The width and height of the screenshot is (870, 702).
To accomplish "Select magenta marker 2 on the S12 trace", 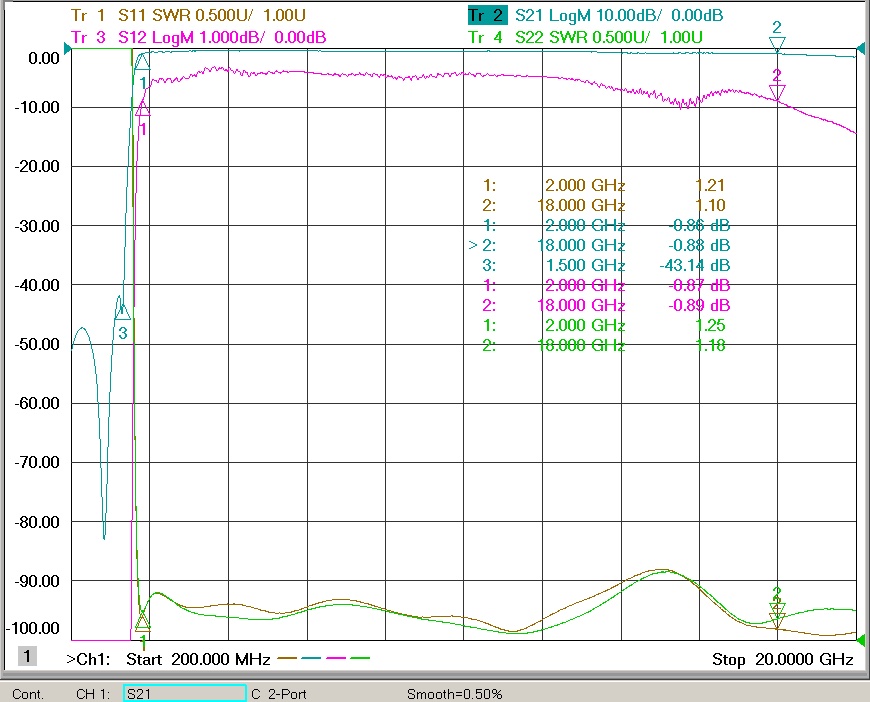I will tap(777, 92).
